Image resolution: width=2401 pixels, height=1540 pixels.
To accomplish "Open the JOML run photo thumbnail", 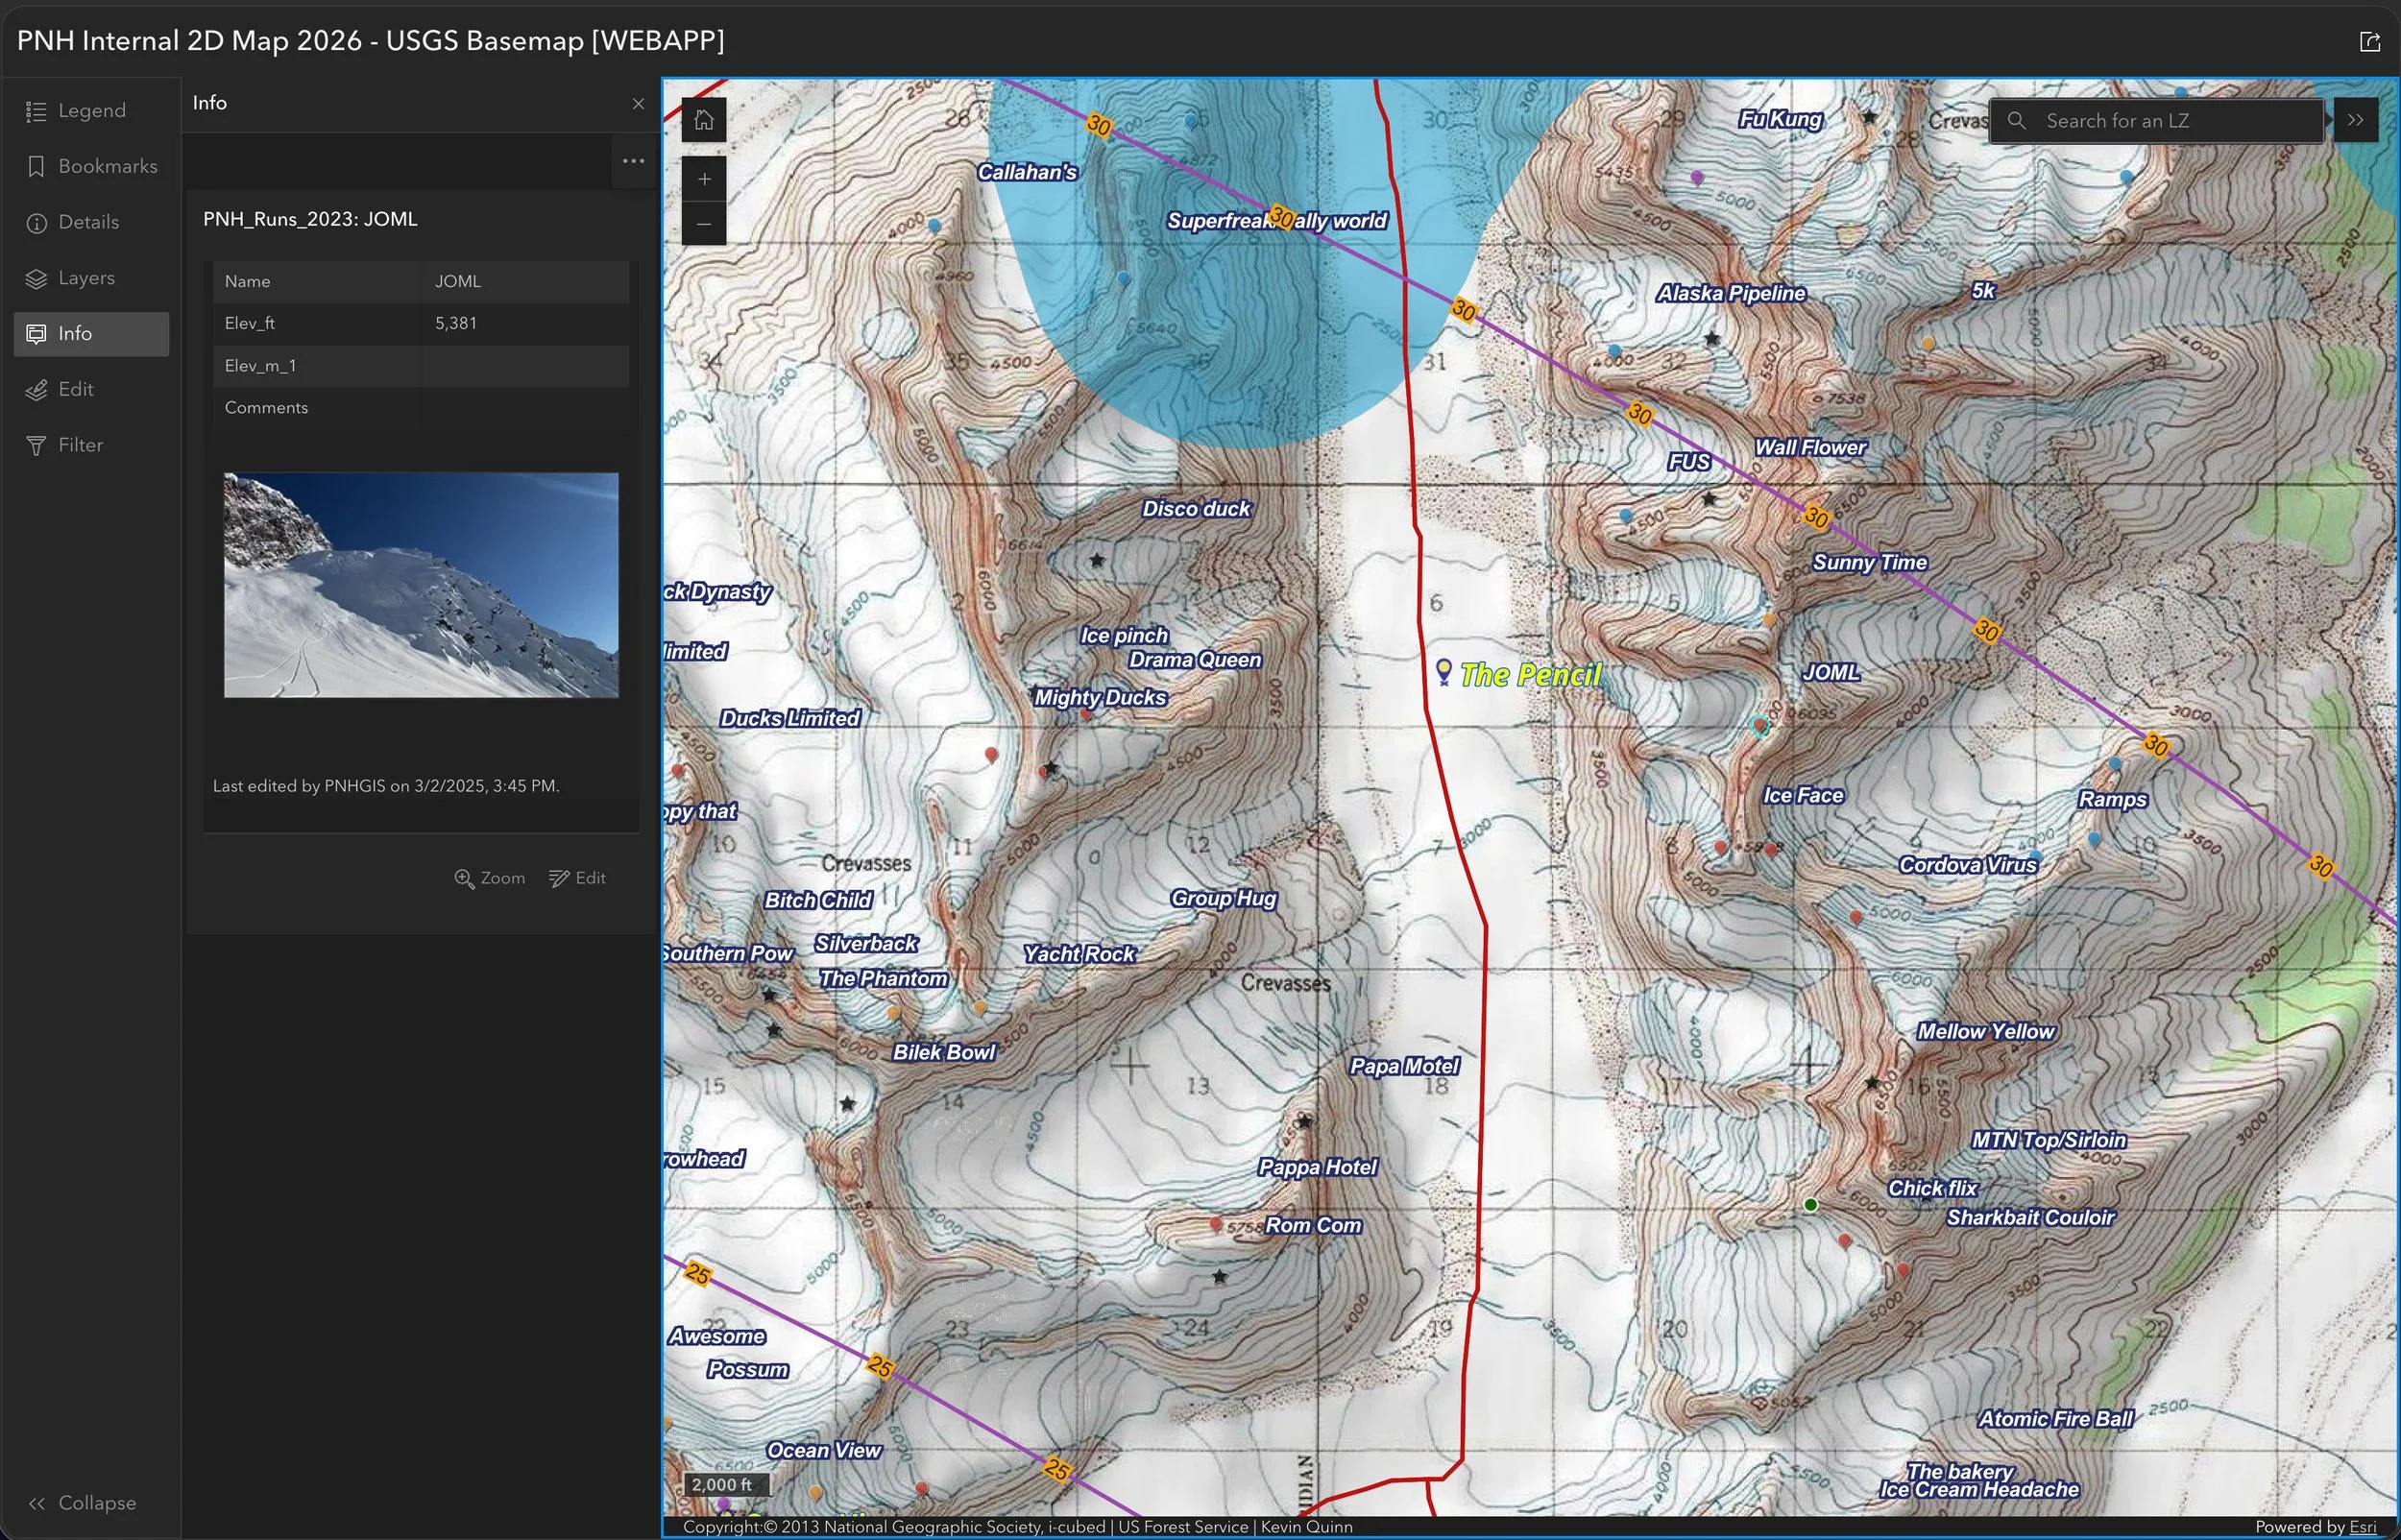I will coord(421,585).
